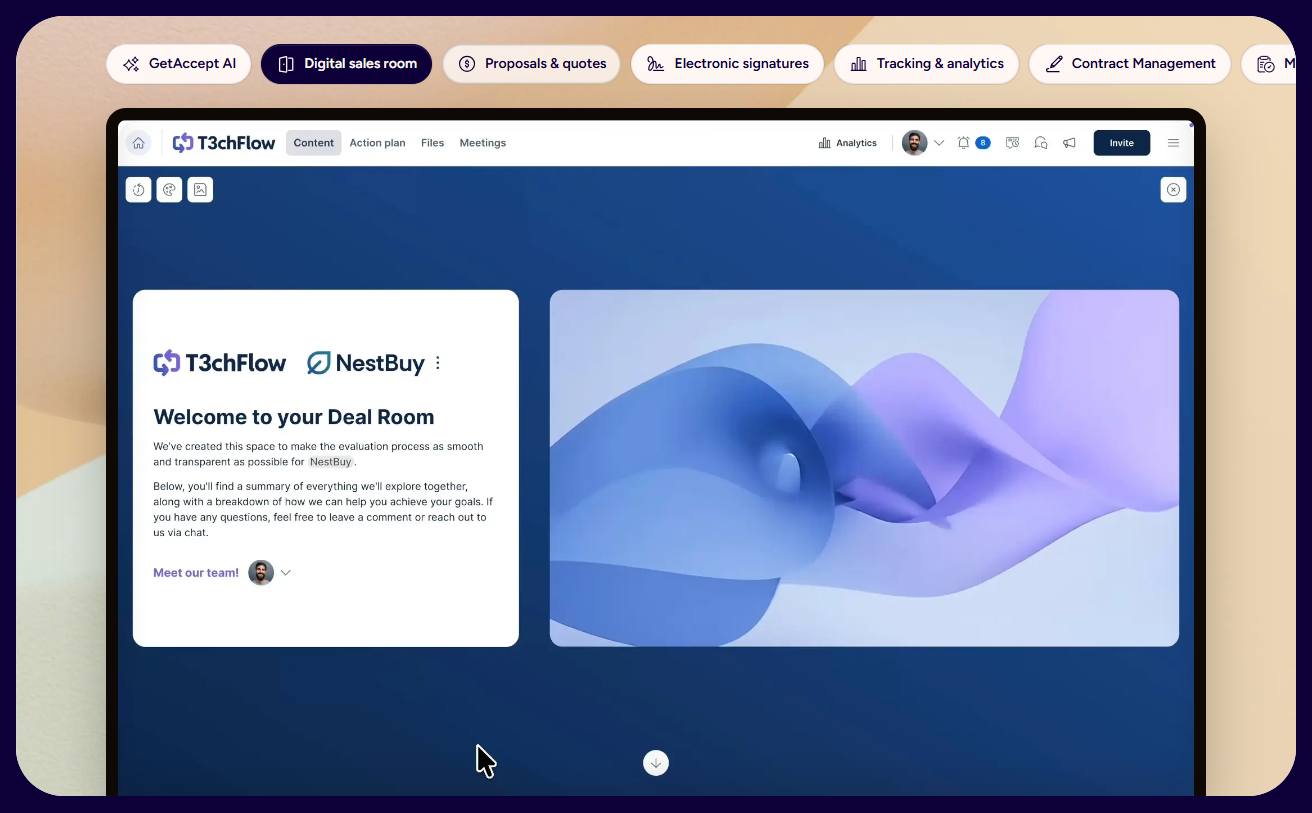Screen dimensions: 1312x813
Task: Open the Contract Management pill
Action: coord(1130,64)
